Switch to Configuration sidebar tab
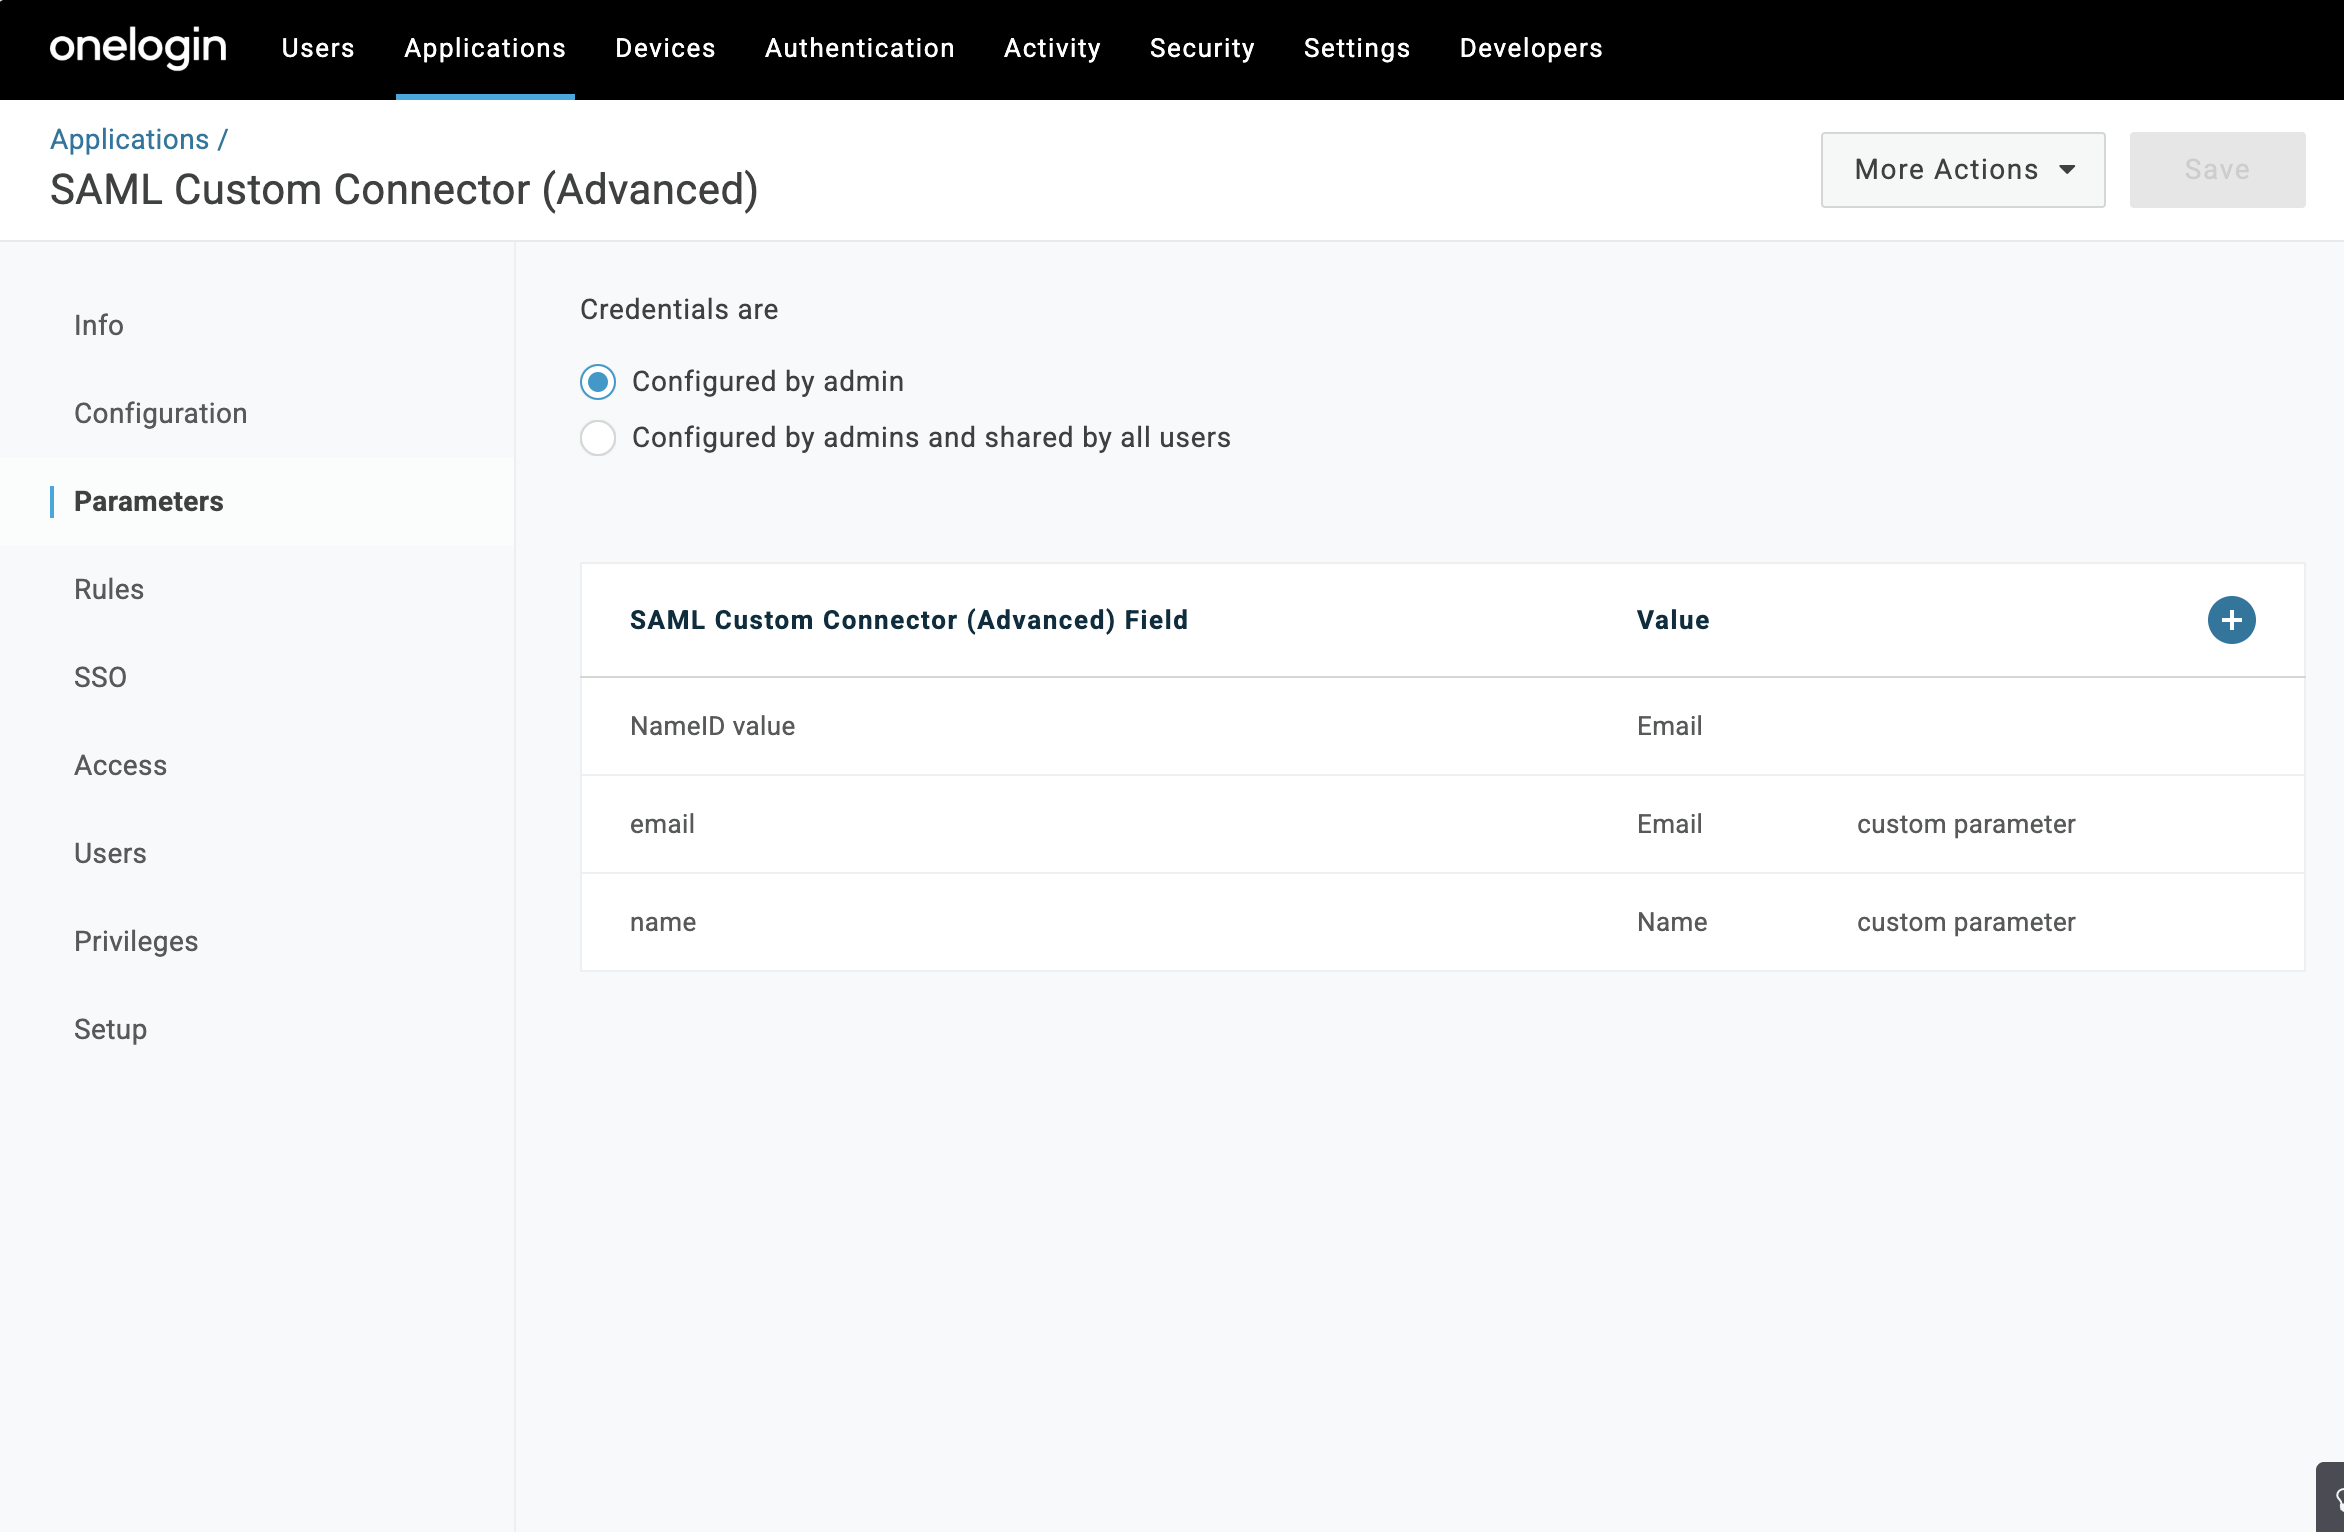Screen dimensions: 2344x1532 (x=160, y=413)
